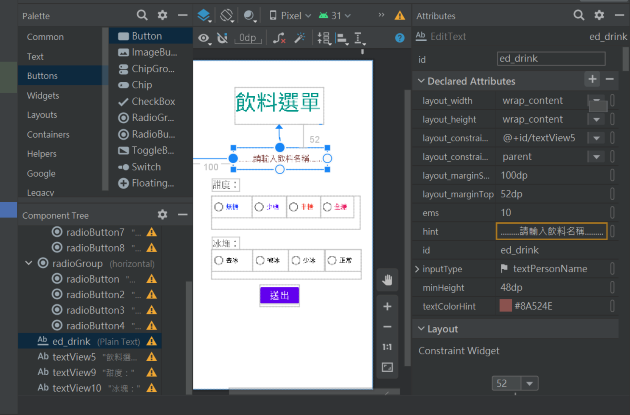Minimize the Component Tree panel
The image size is (630, 415).
(x=183, y=215)
